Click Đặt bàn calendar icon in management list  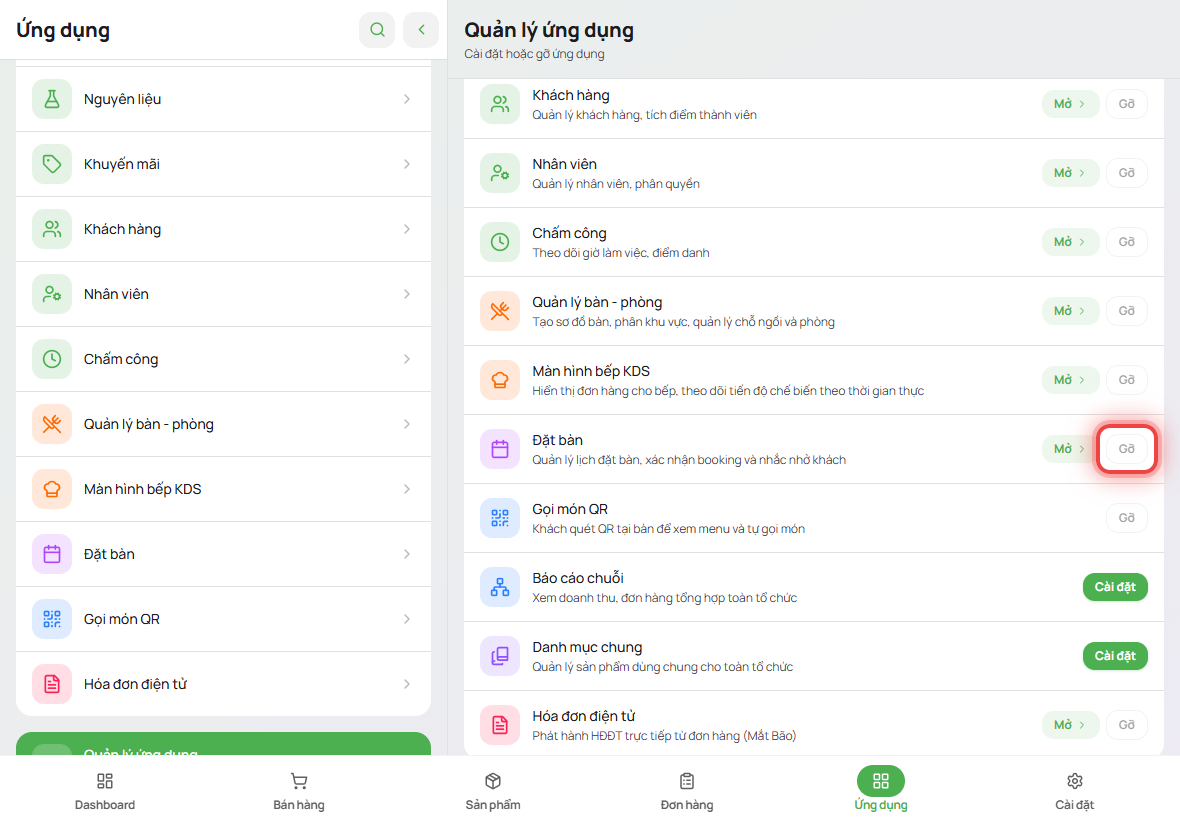coord(500,449)
